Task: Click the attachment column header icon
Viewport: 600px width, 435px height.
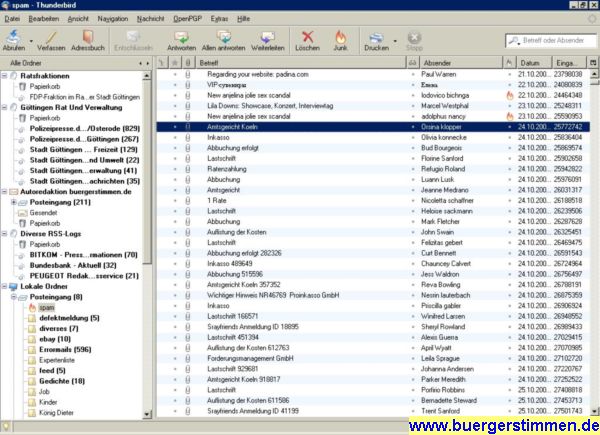Action: 188,63
